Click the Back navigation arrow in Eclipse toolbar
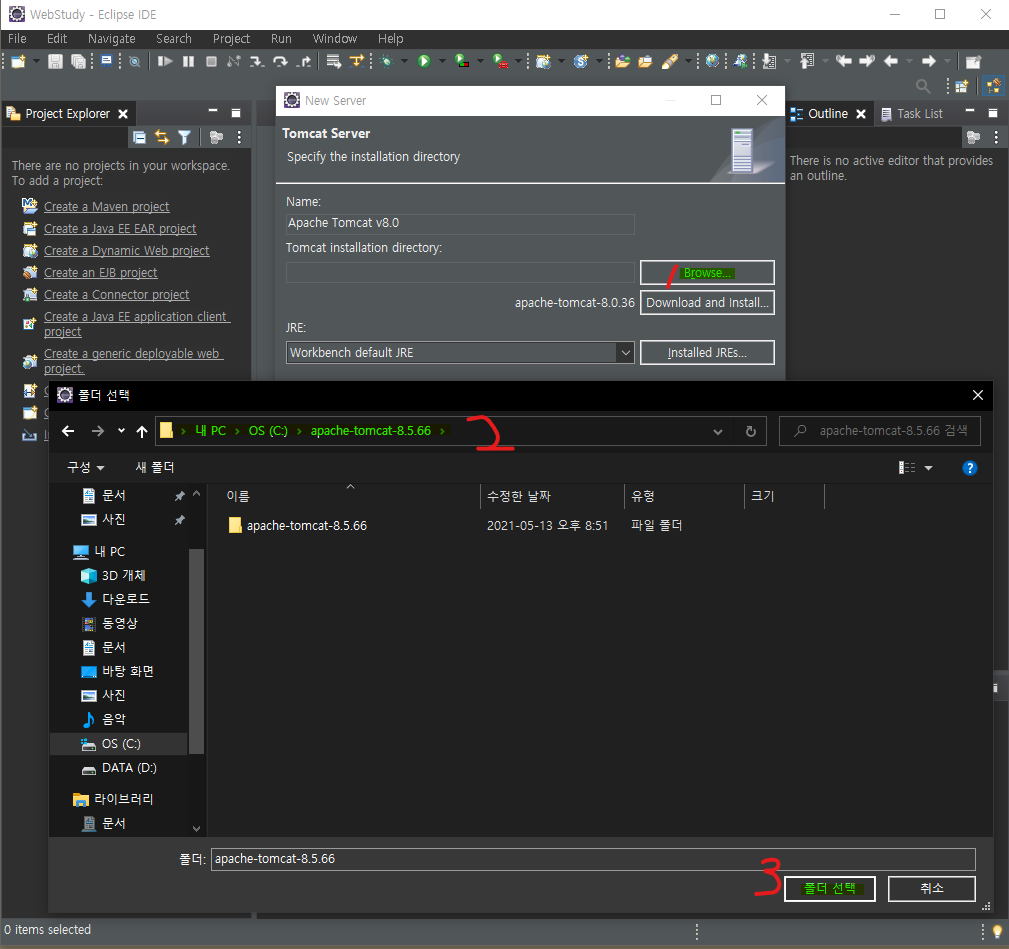The width and height of the screenshot is (1009, 949). point(891,62)
